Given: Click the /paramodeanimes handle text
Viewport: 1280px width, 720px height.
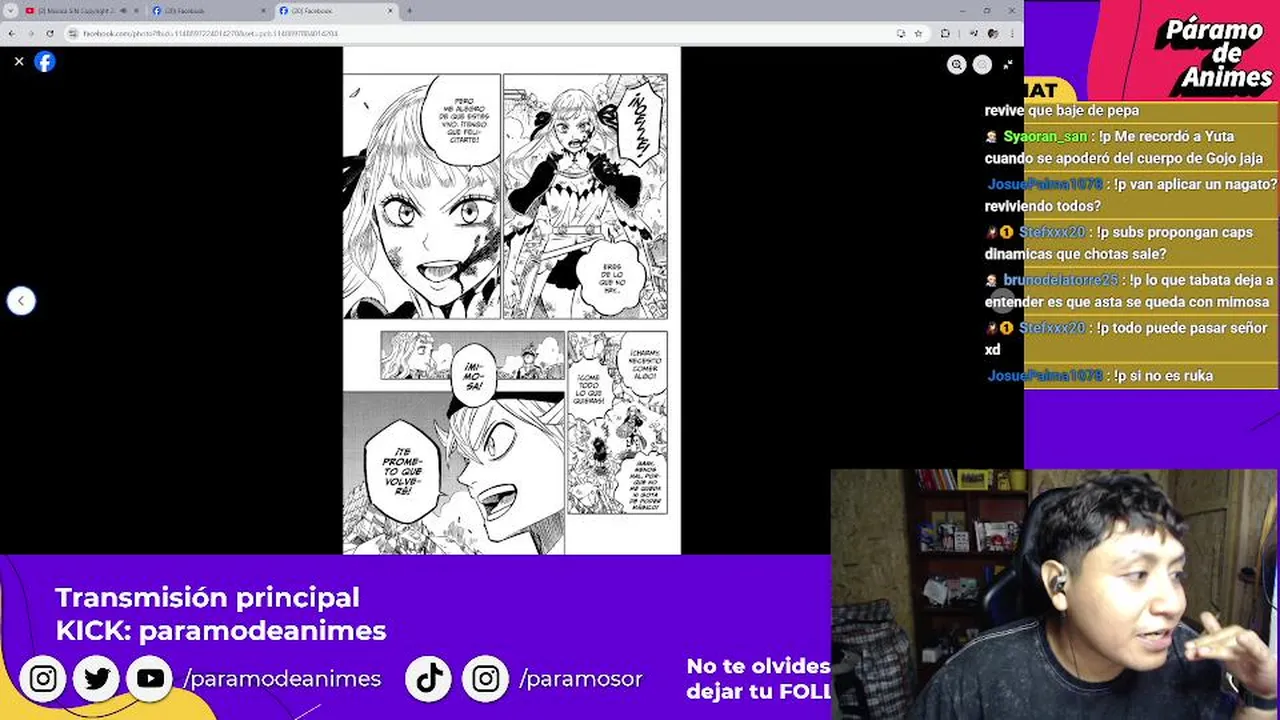Looking at the screenshot, I should 282,679.
